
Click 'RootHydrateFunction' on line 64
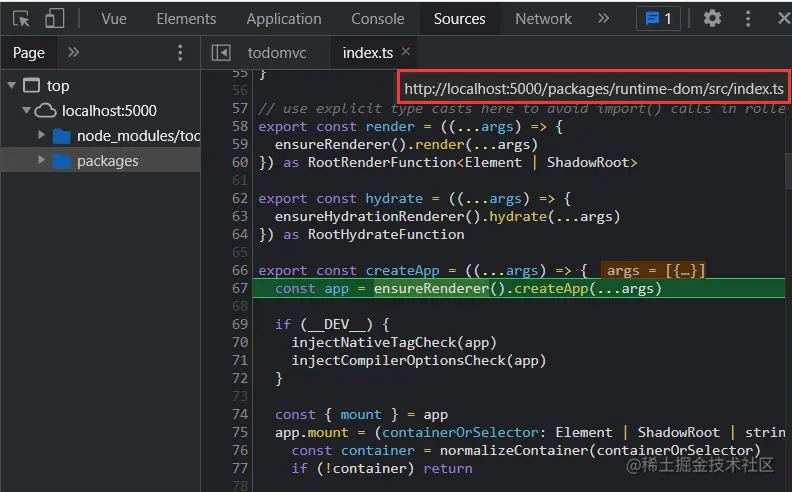386,234
